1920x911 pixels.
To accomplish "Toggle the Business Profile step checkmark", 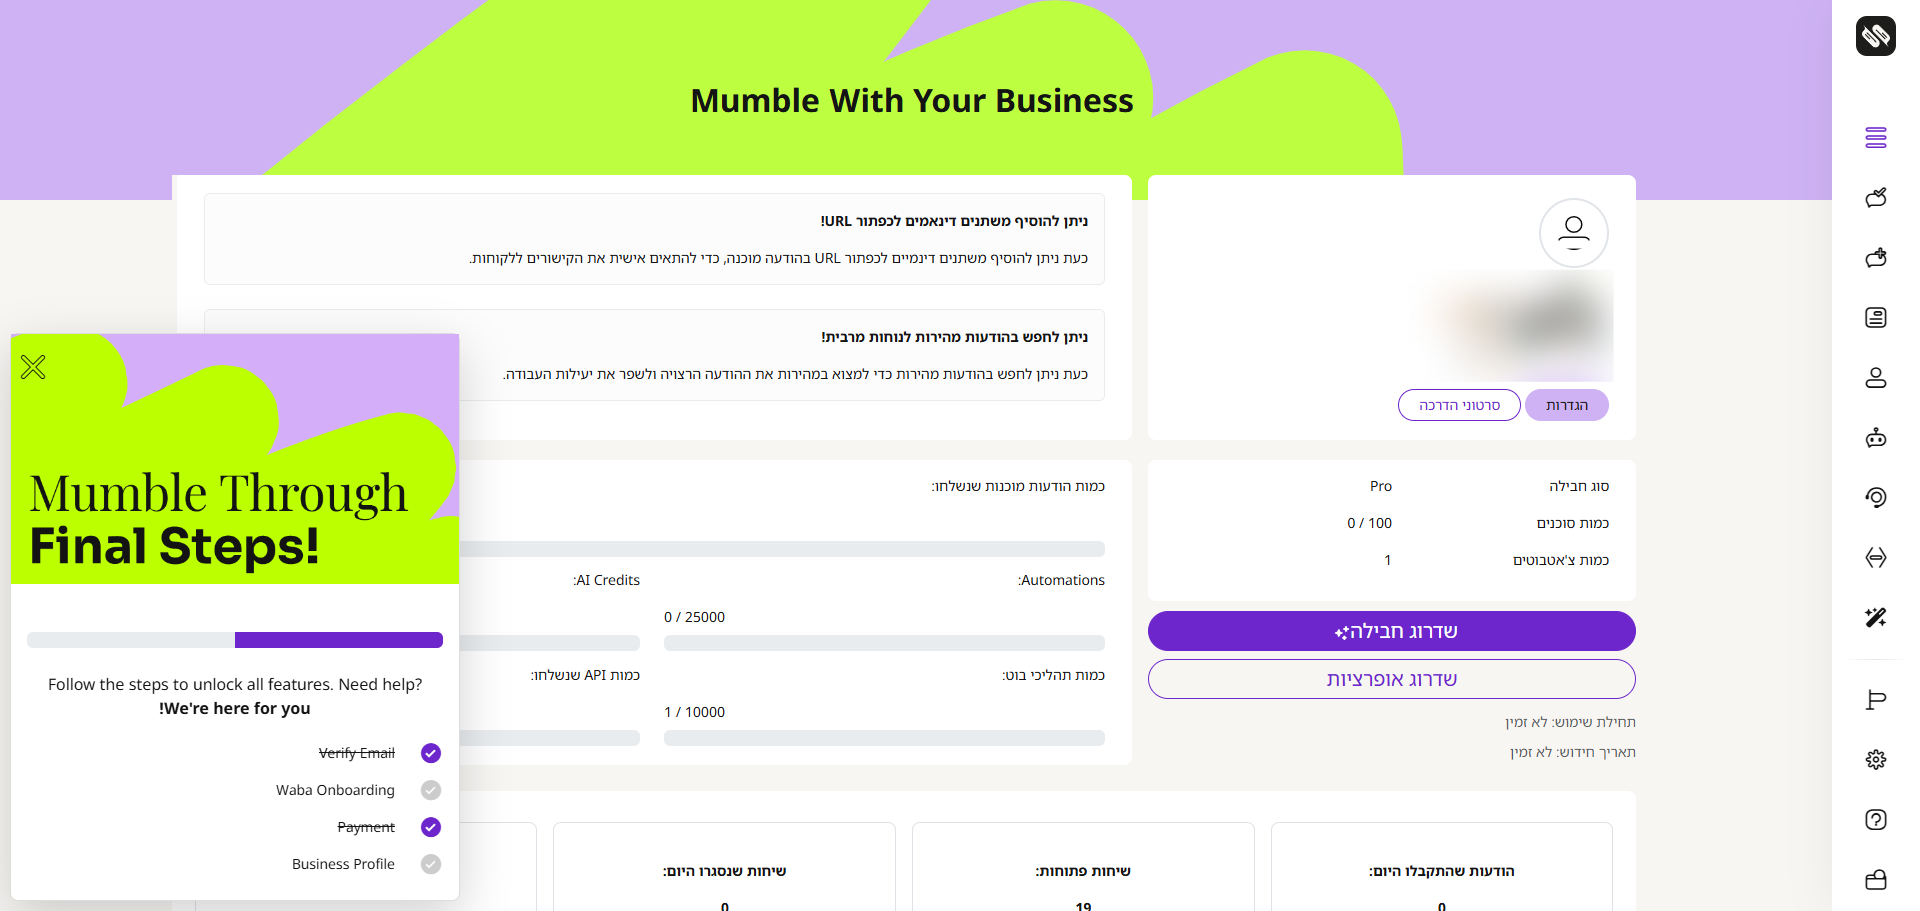I will [x=431, y=864].
